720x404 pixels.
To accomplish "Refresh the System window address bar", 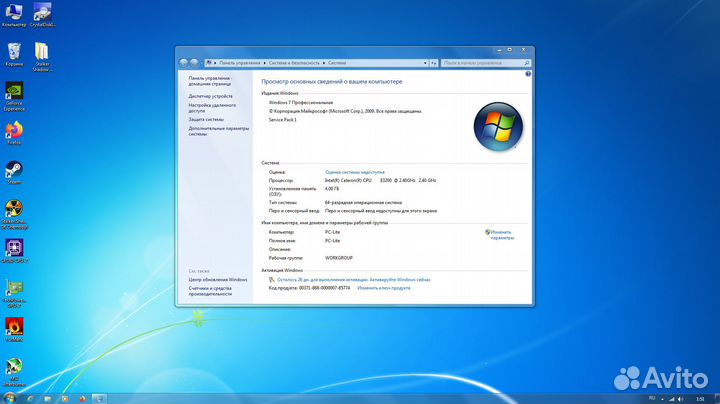I will (x=433, y=63).
